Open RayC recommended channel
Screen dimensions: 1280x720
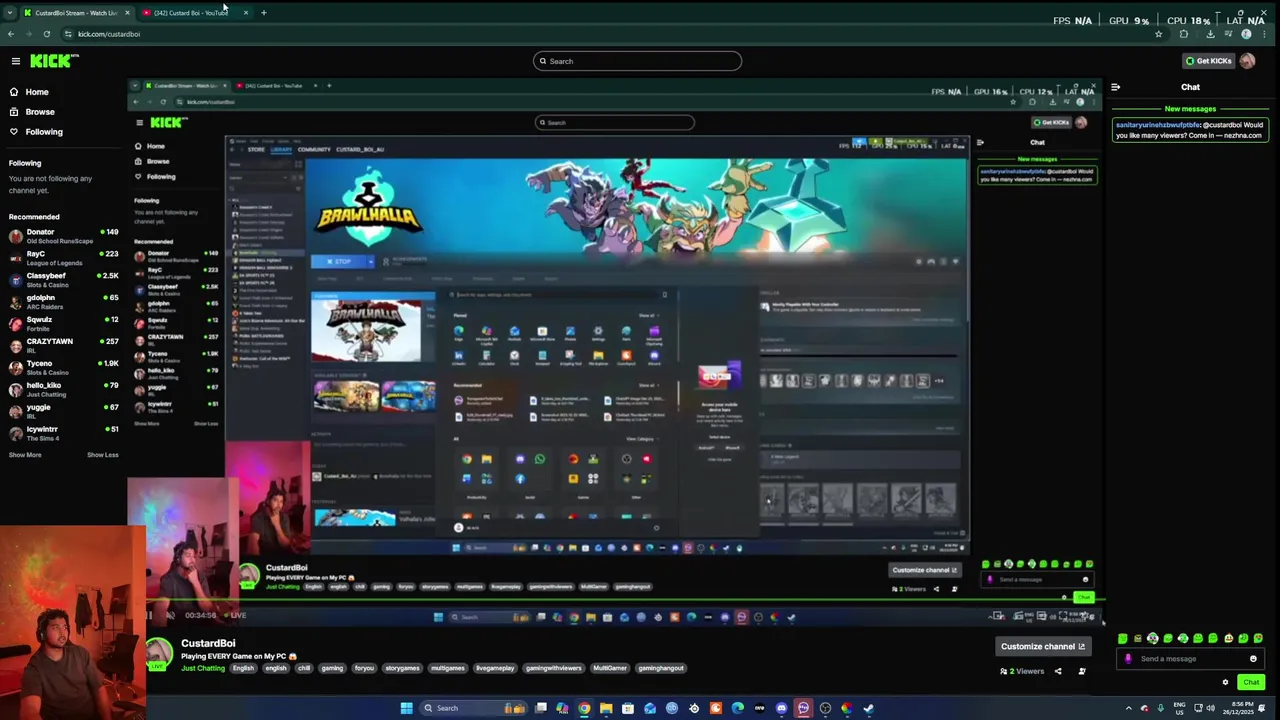point(64,258)
